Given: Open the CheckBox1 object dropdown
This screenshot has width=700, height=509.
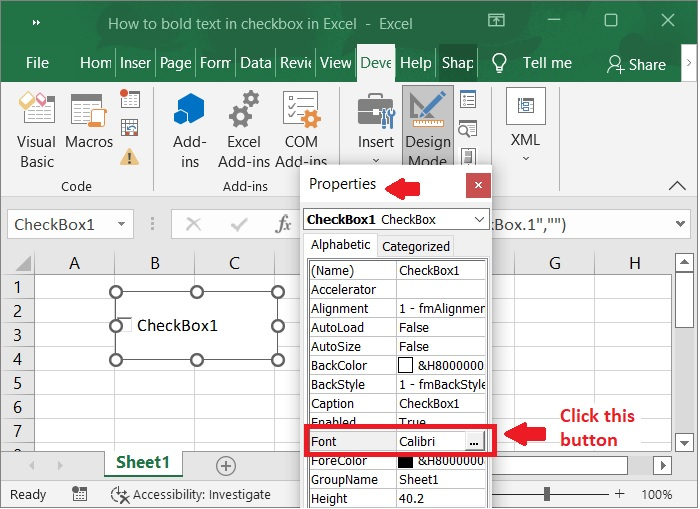Looking at the screenshot, I should (479, 219).
